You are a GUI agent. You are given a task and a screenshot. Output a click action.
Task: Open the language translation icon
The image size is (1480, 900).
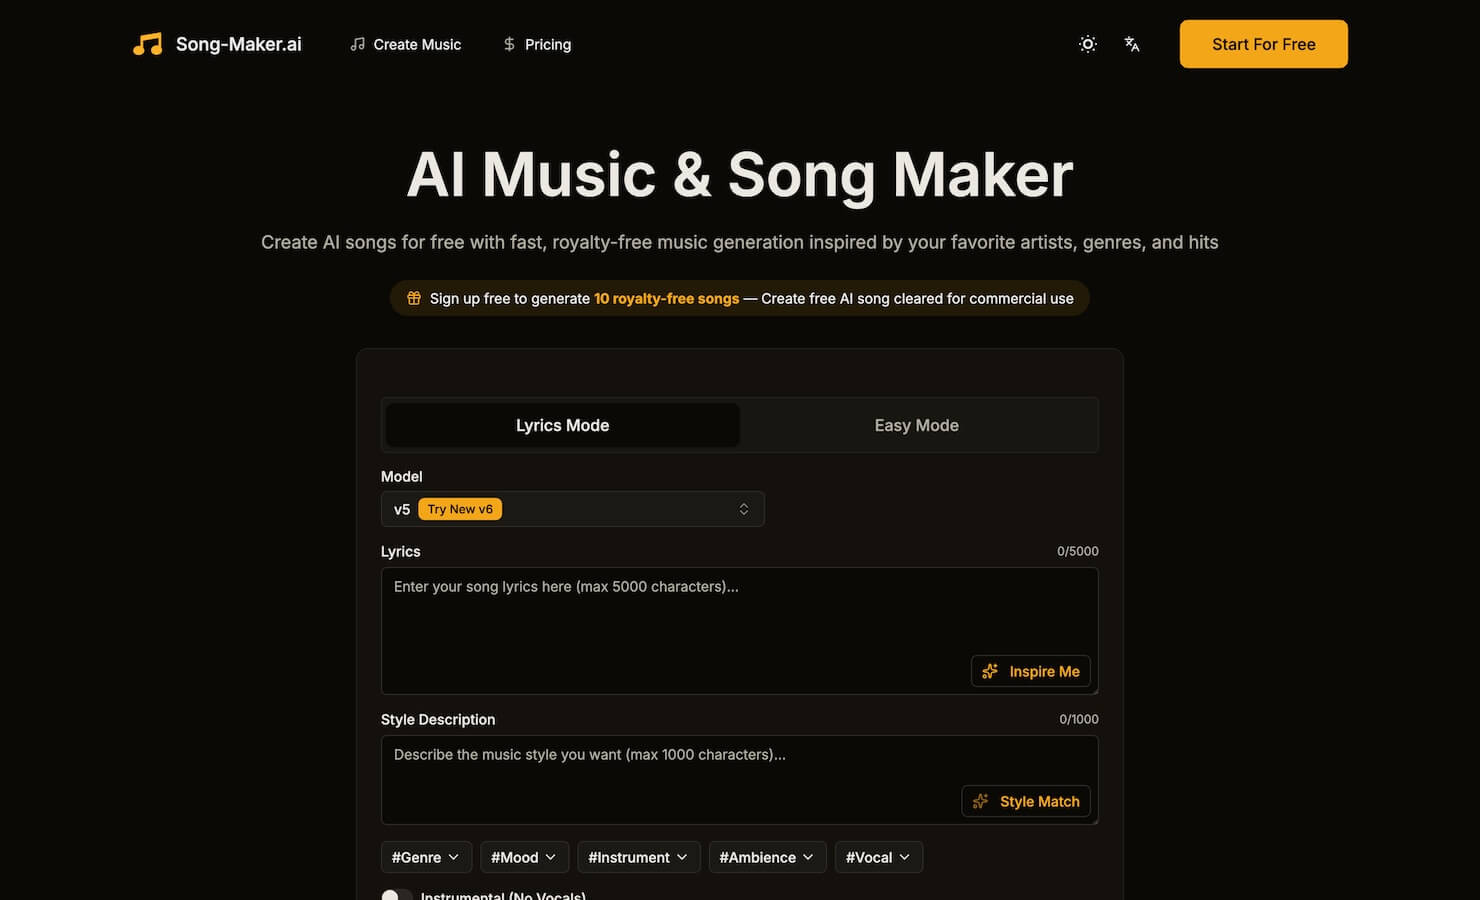point(1131,44)
